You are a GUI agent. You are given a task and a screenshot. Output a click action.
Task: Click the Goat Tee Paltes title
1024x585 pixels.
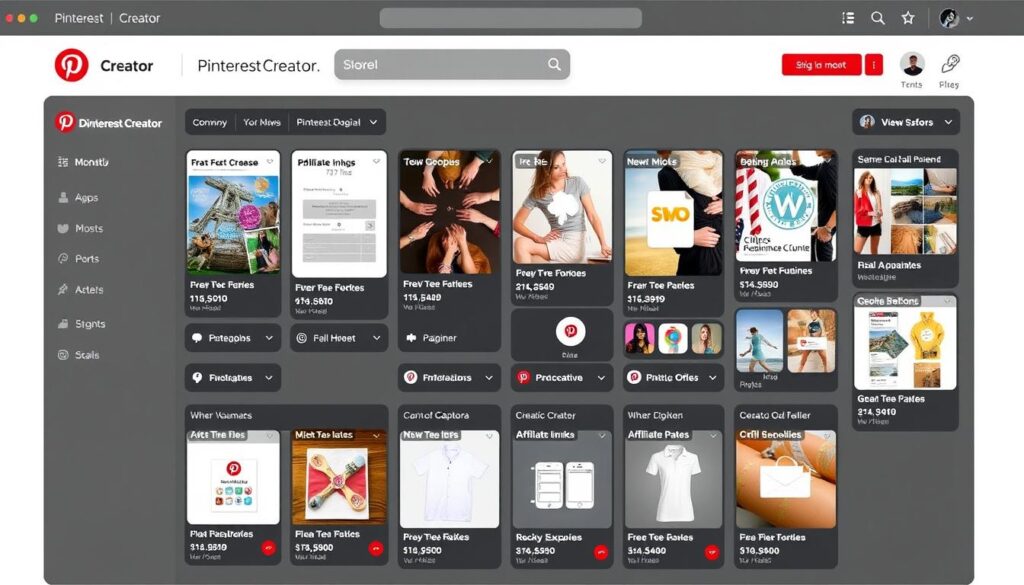891,398
